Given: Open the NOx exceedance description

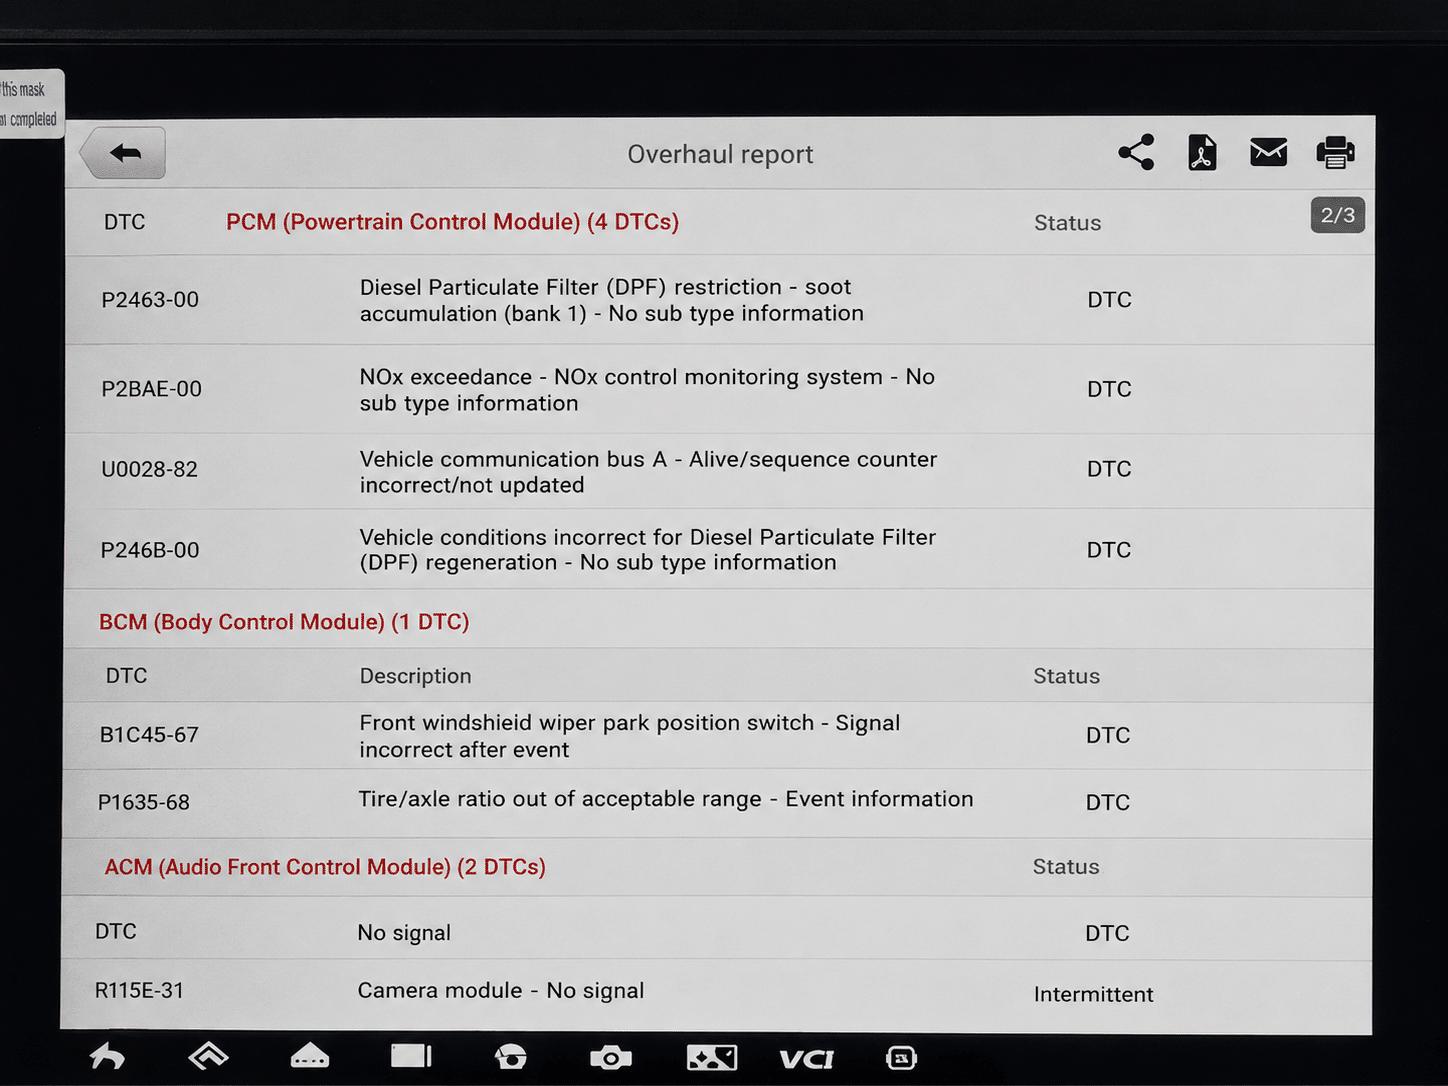Looking at the screenshot, I should coord(647,390).
